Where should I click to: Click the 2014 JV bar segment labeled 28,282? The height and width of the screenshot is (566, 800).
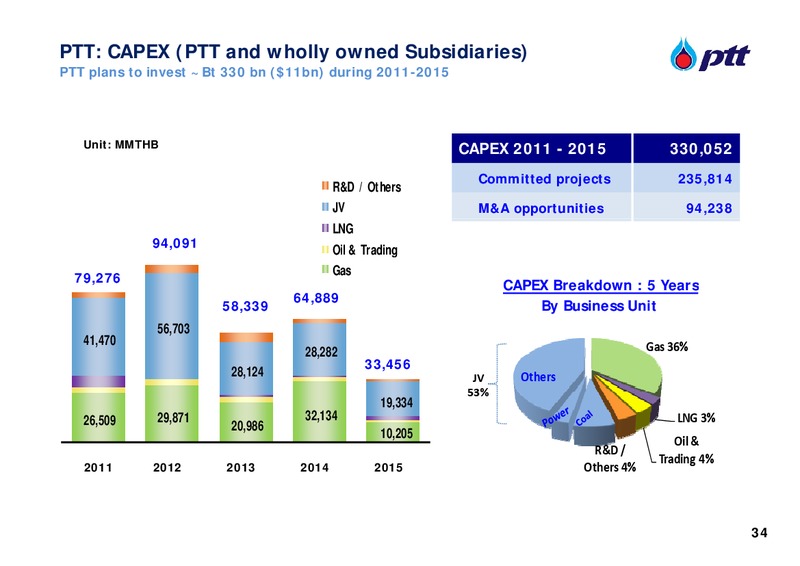(319, 350)
